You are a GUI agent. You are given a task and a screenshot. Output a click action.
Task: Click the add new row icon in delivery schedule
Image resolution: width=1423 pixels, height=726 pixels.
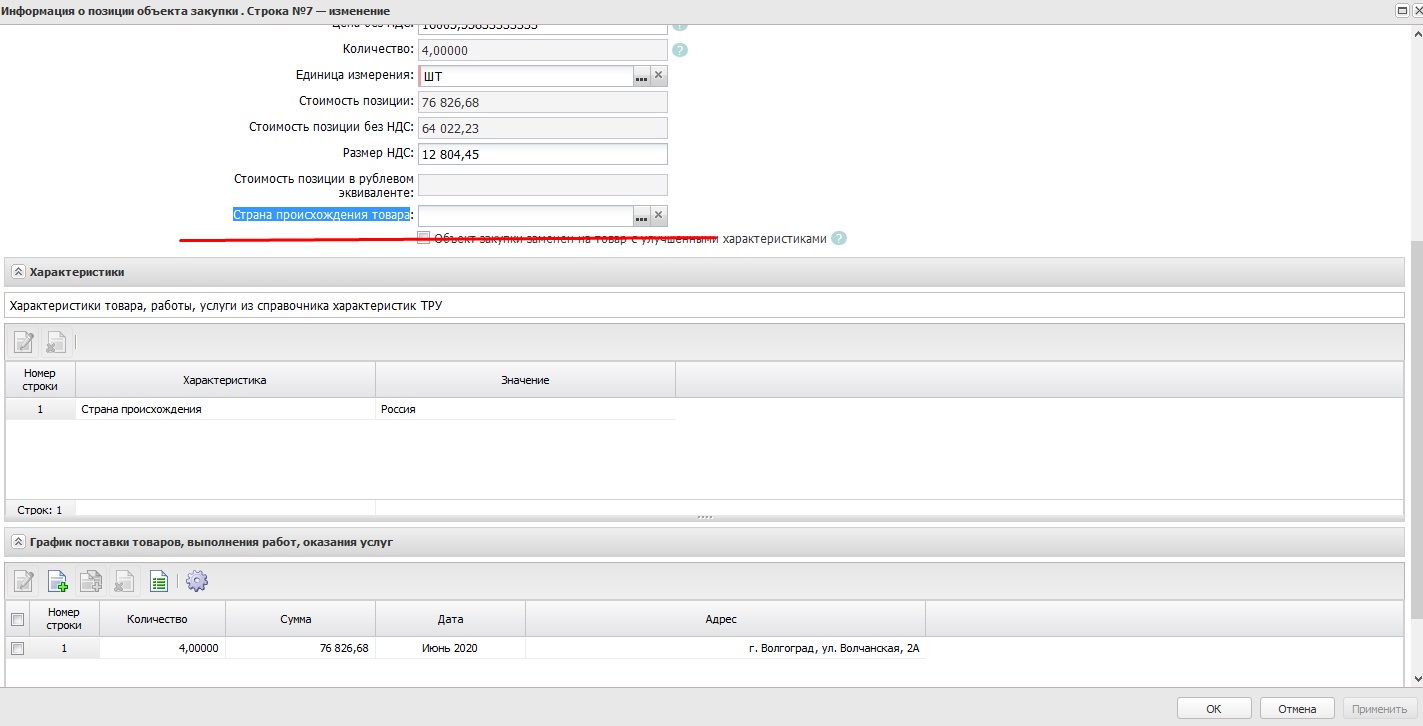[x=58, y=581]
